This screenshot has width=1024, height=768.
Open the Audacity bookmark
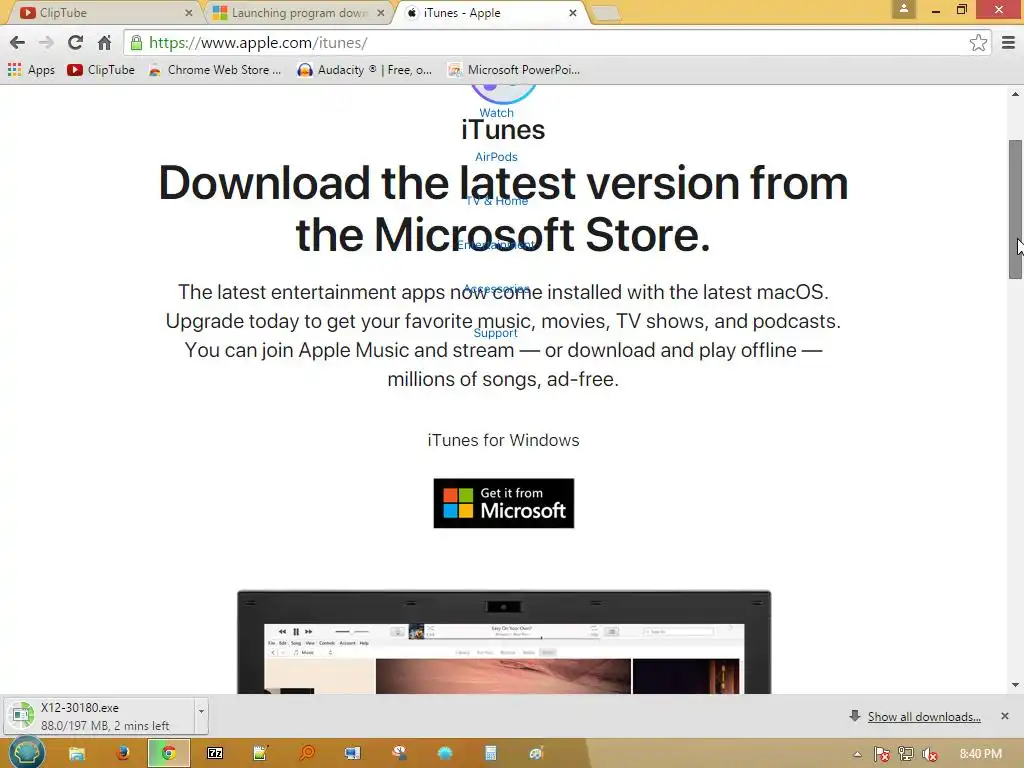(364, 70)
